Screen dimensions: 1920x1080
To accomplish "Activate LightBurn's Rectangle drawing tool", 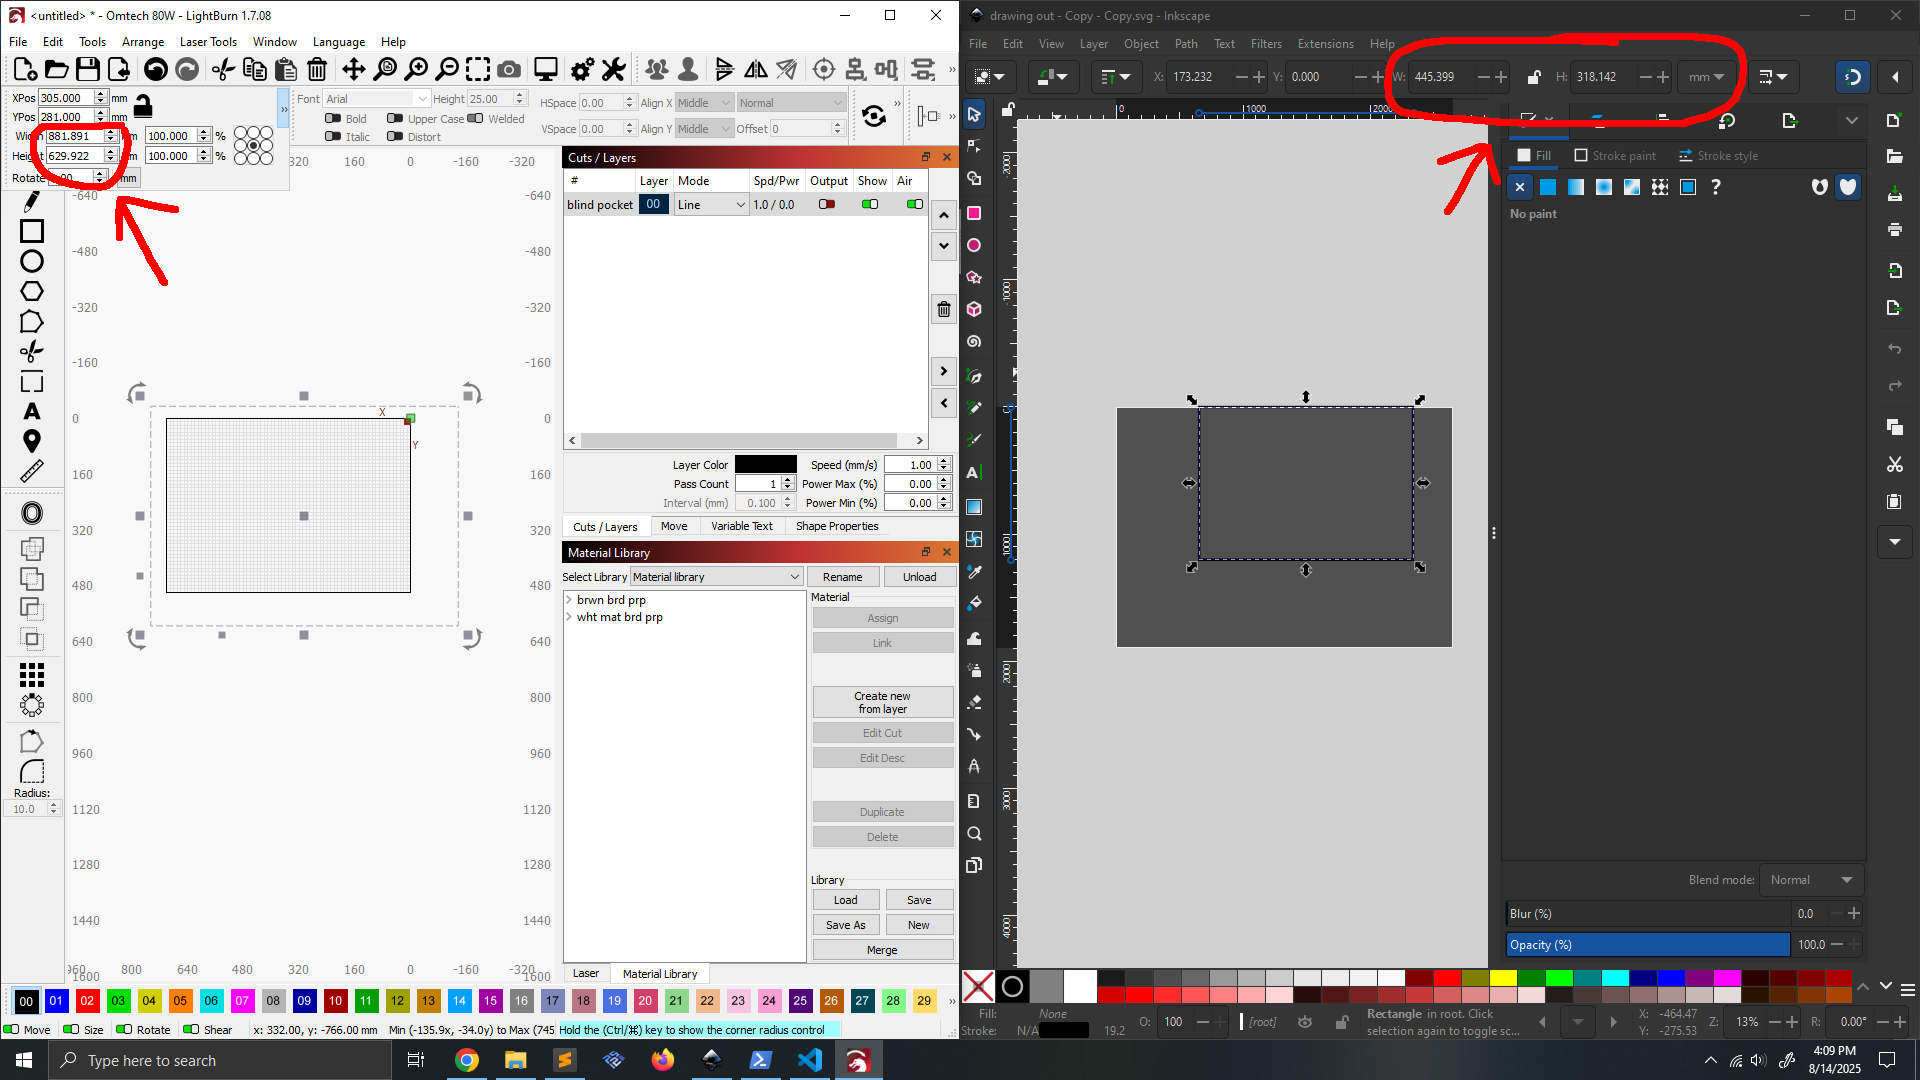I will (x=32, y=231).
